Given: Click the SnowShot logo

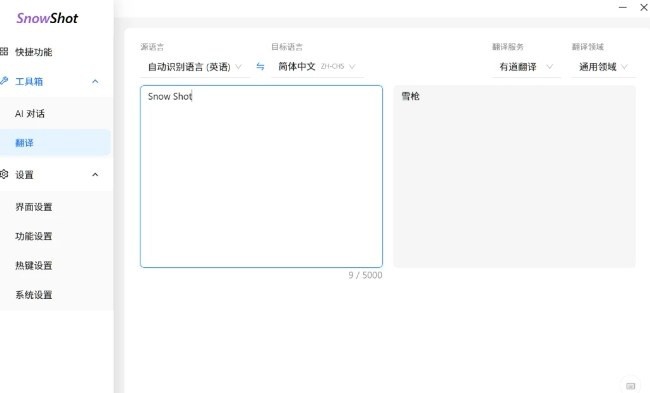Looking at the screenshot, I should click(47, 18).
